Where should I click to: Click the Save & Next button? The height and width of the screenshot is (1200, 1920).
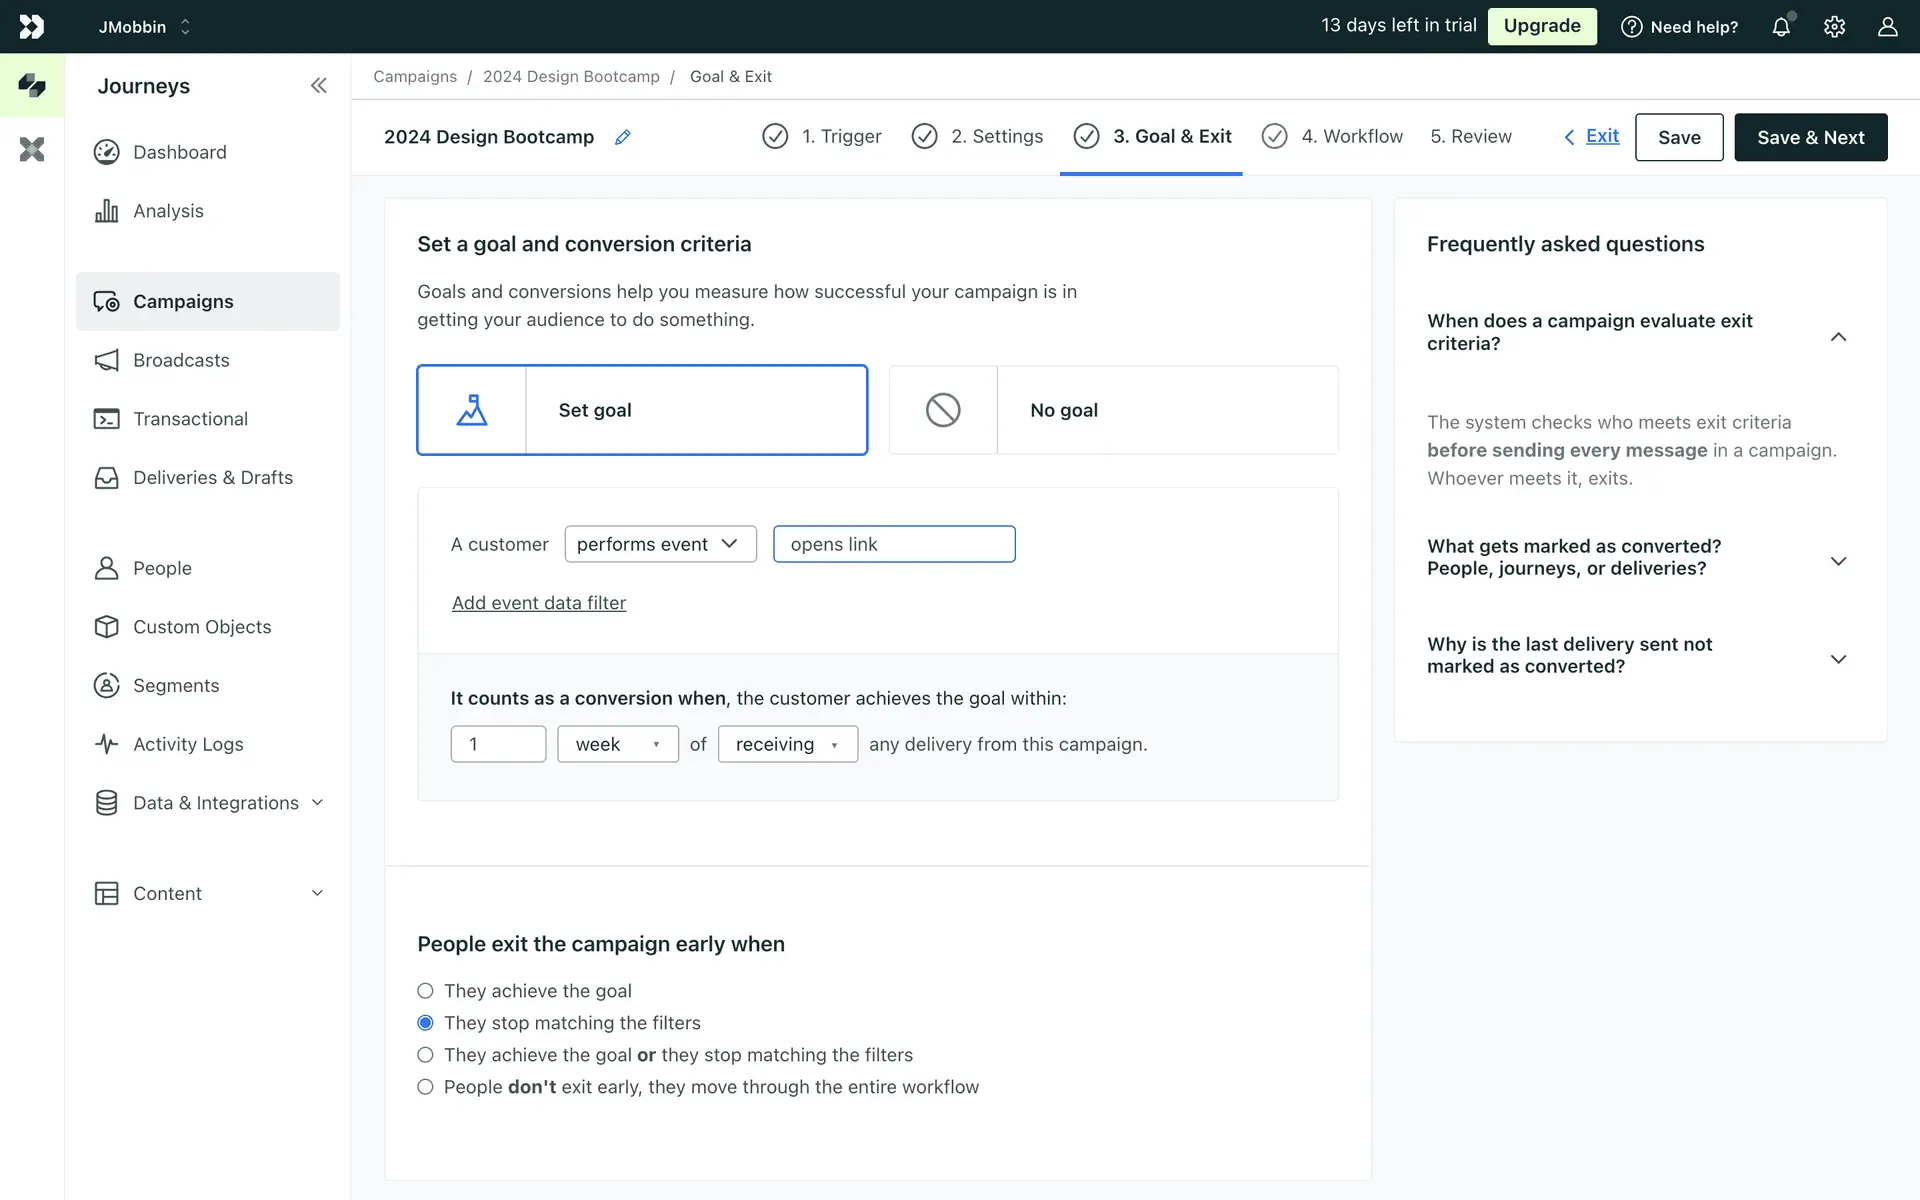click(x=1810, y=137)
